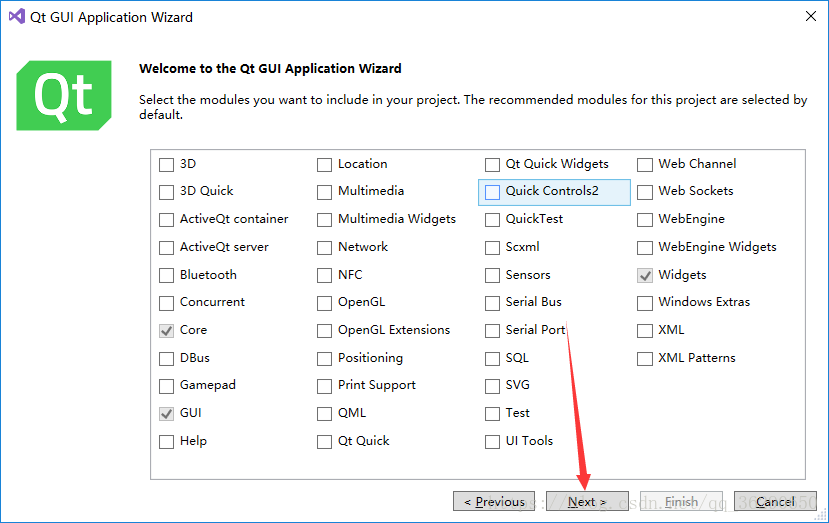Enable the NFC module
This screenshot has height=523, width=829.
click(x=324, y=276)
